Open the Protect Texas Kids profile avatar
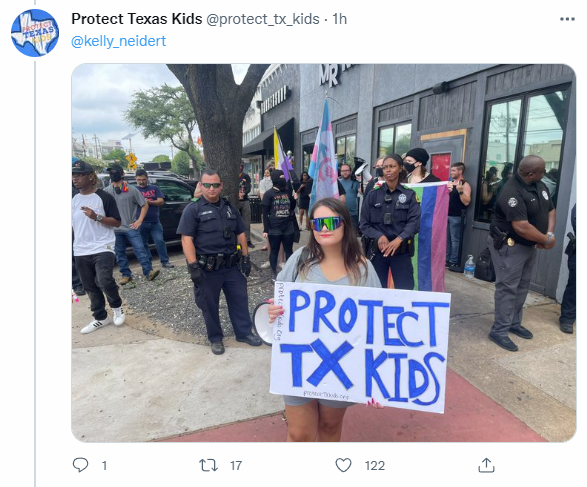This screenshot has width=587, height=487. coord(35,33)
